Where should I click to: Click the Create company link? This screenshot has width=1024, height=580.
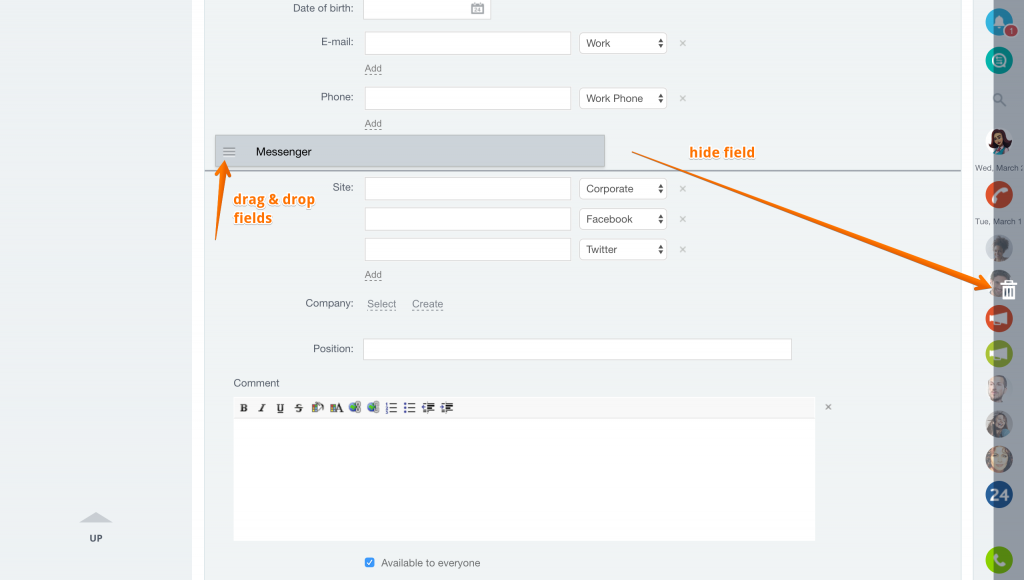tap(427, 304)
